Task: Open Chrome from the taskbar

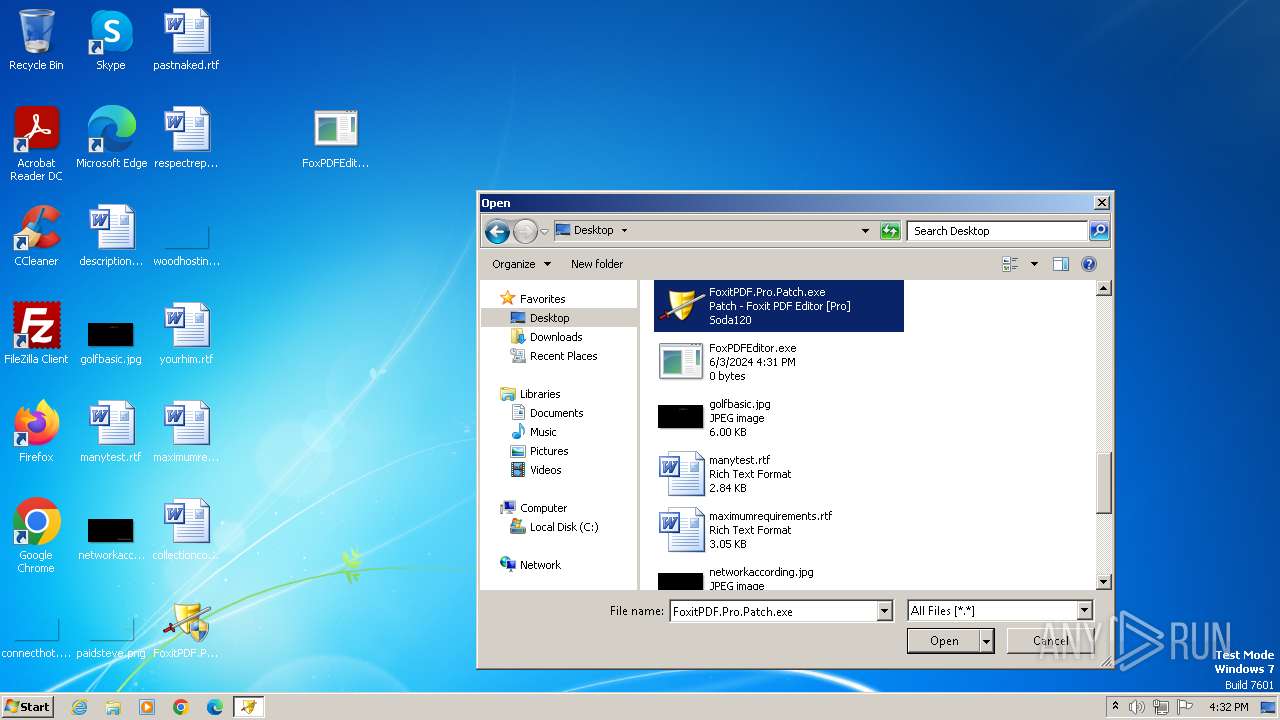Action: coord(181,707)
